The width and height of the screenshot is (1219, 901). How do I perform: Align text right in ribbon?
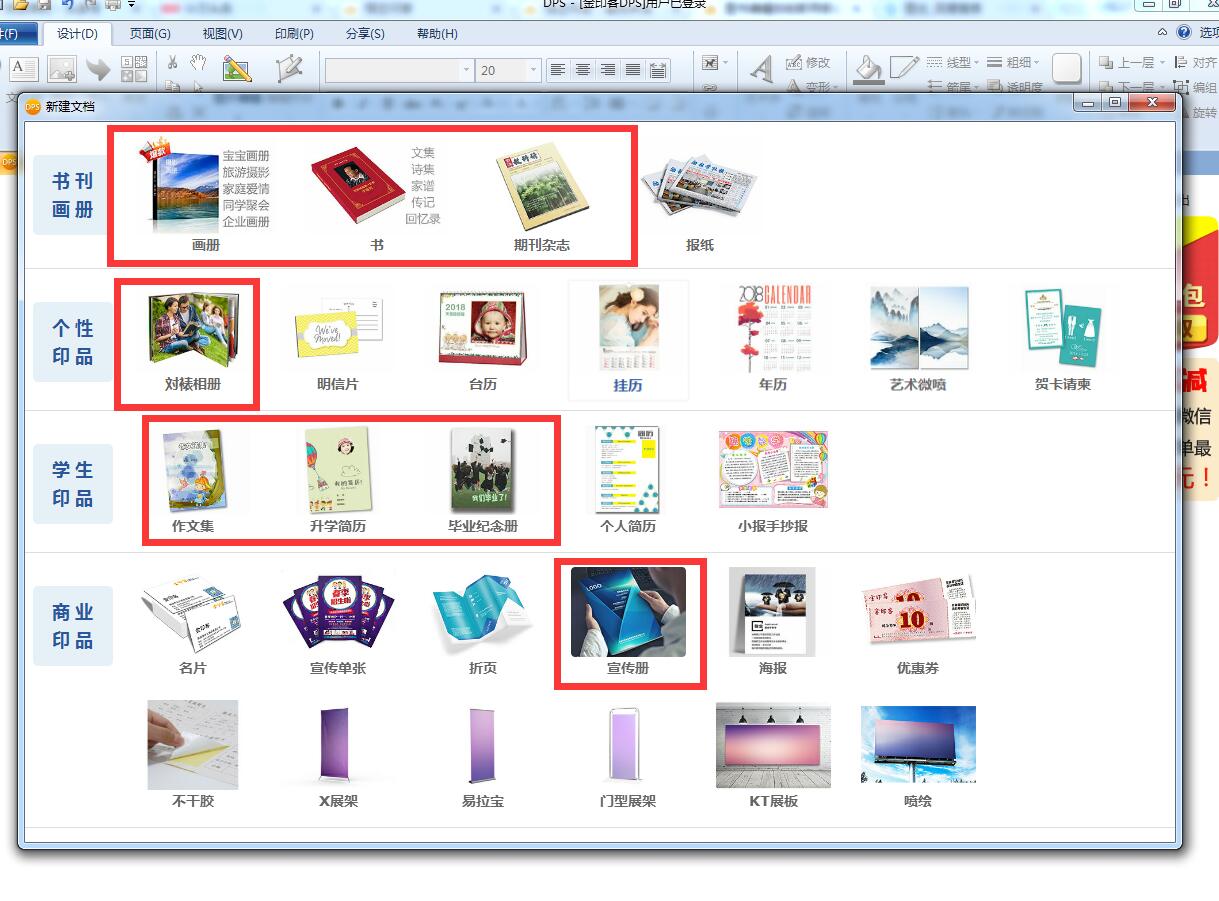click(608, 70)
